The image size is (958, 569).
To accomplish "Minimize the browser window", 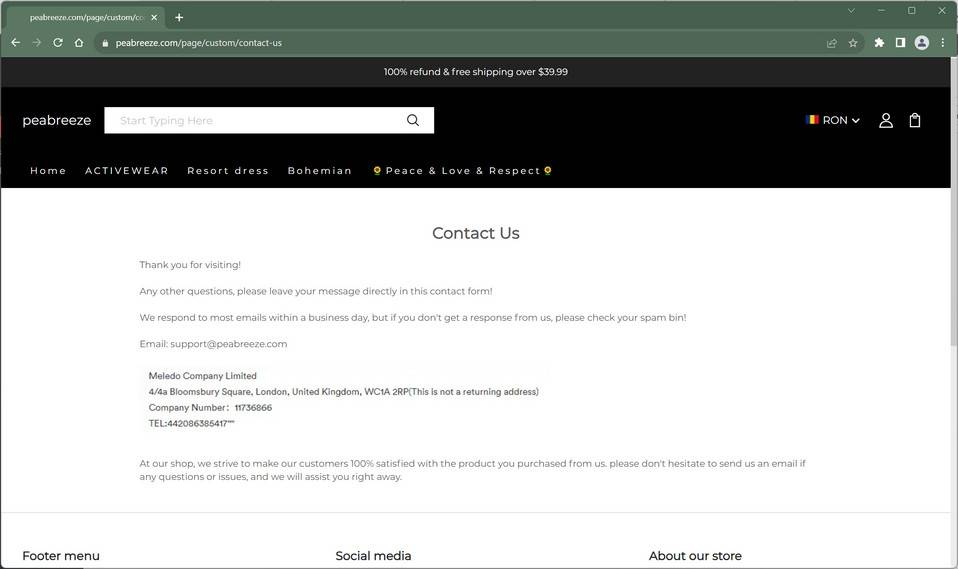I will click(881, 10).
